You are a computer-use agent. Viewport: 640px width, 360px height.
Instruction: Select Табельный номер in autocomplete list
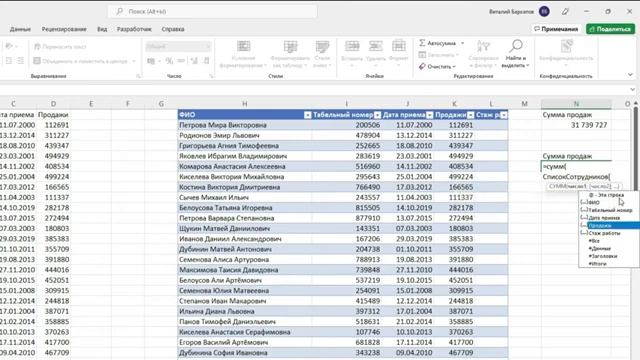(x=609, y=210)
